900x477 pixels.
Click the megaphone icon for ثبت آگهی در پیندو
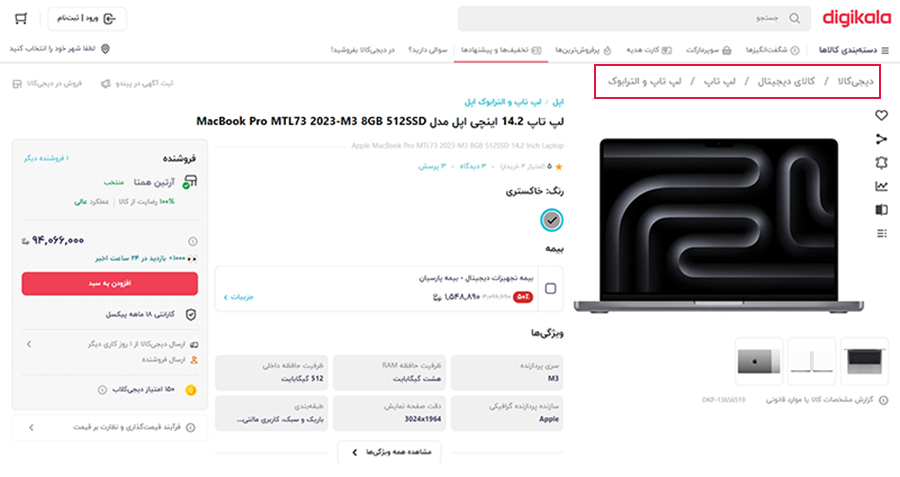click(x=106, y=84)
